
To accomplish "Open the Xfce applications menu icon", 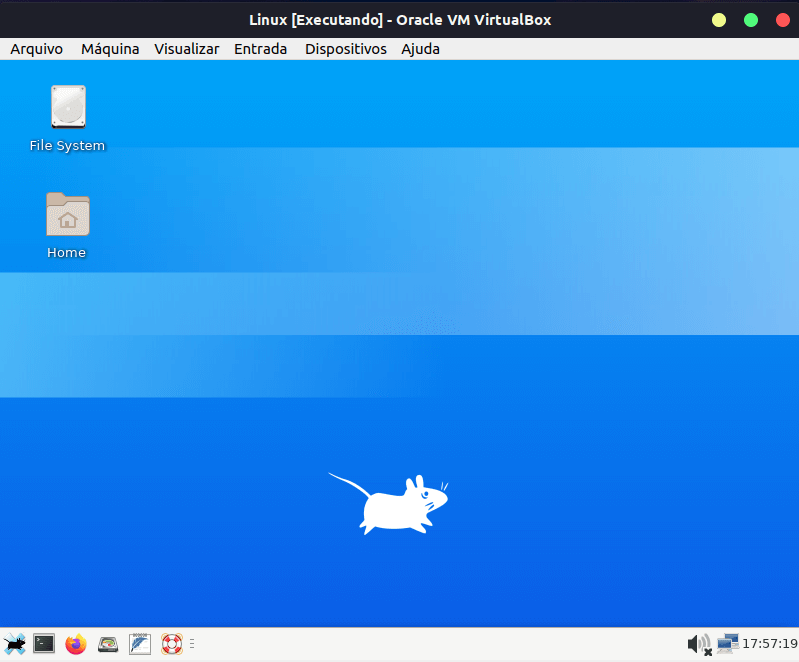I will [15, 644].
